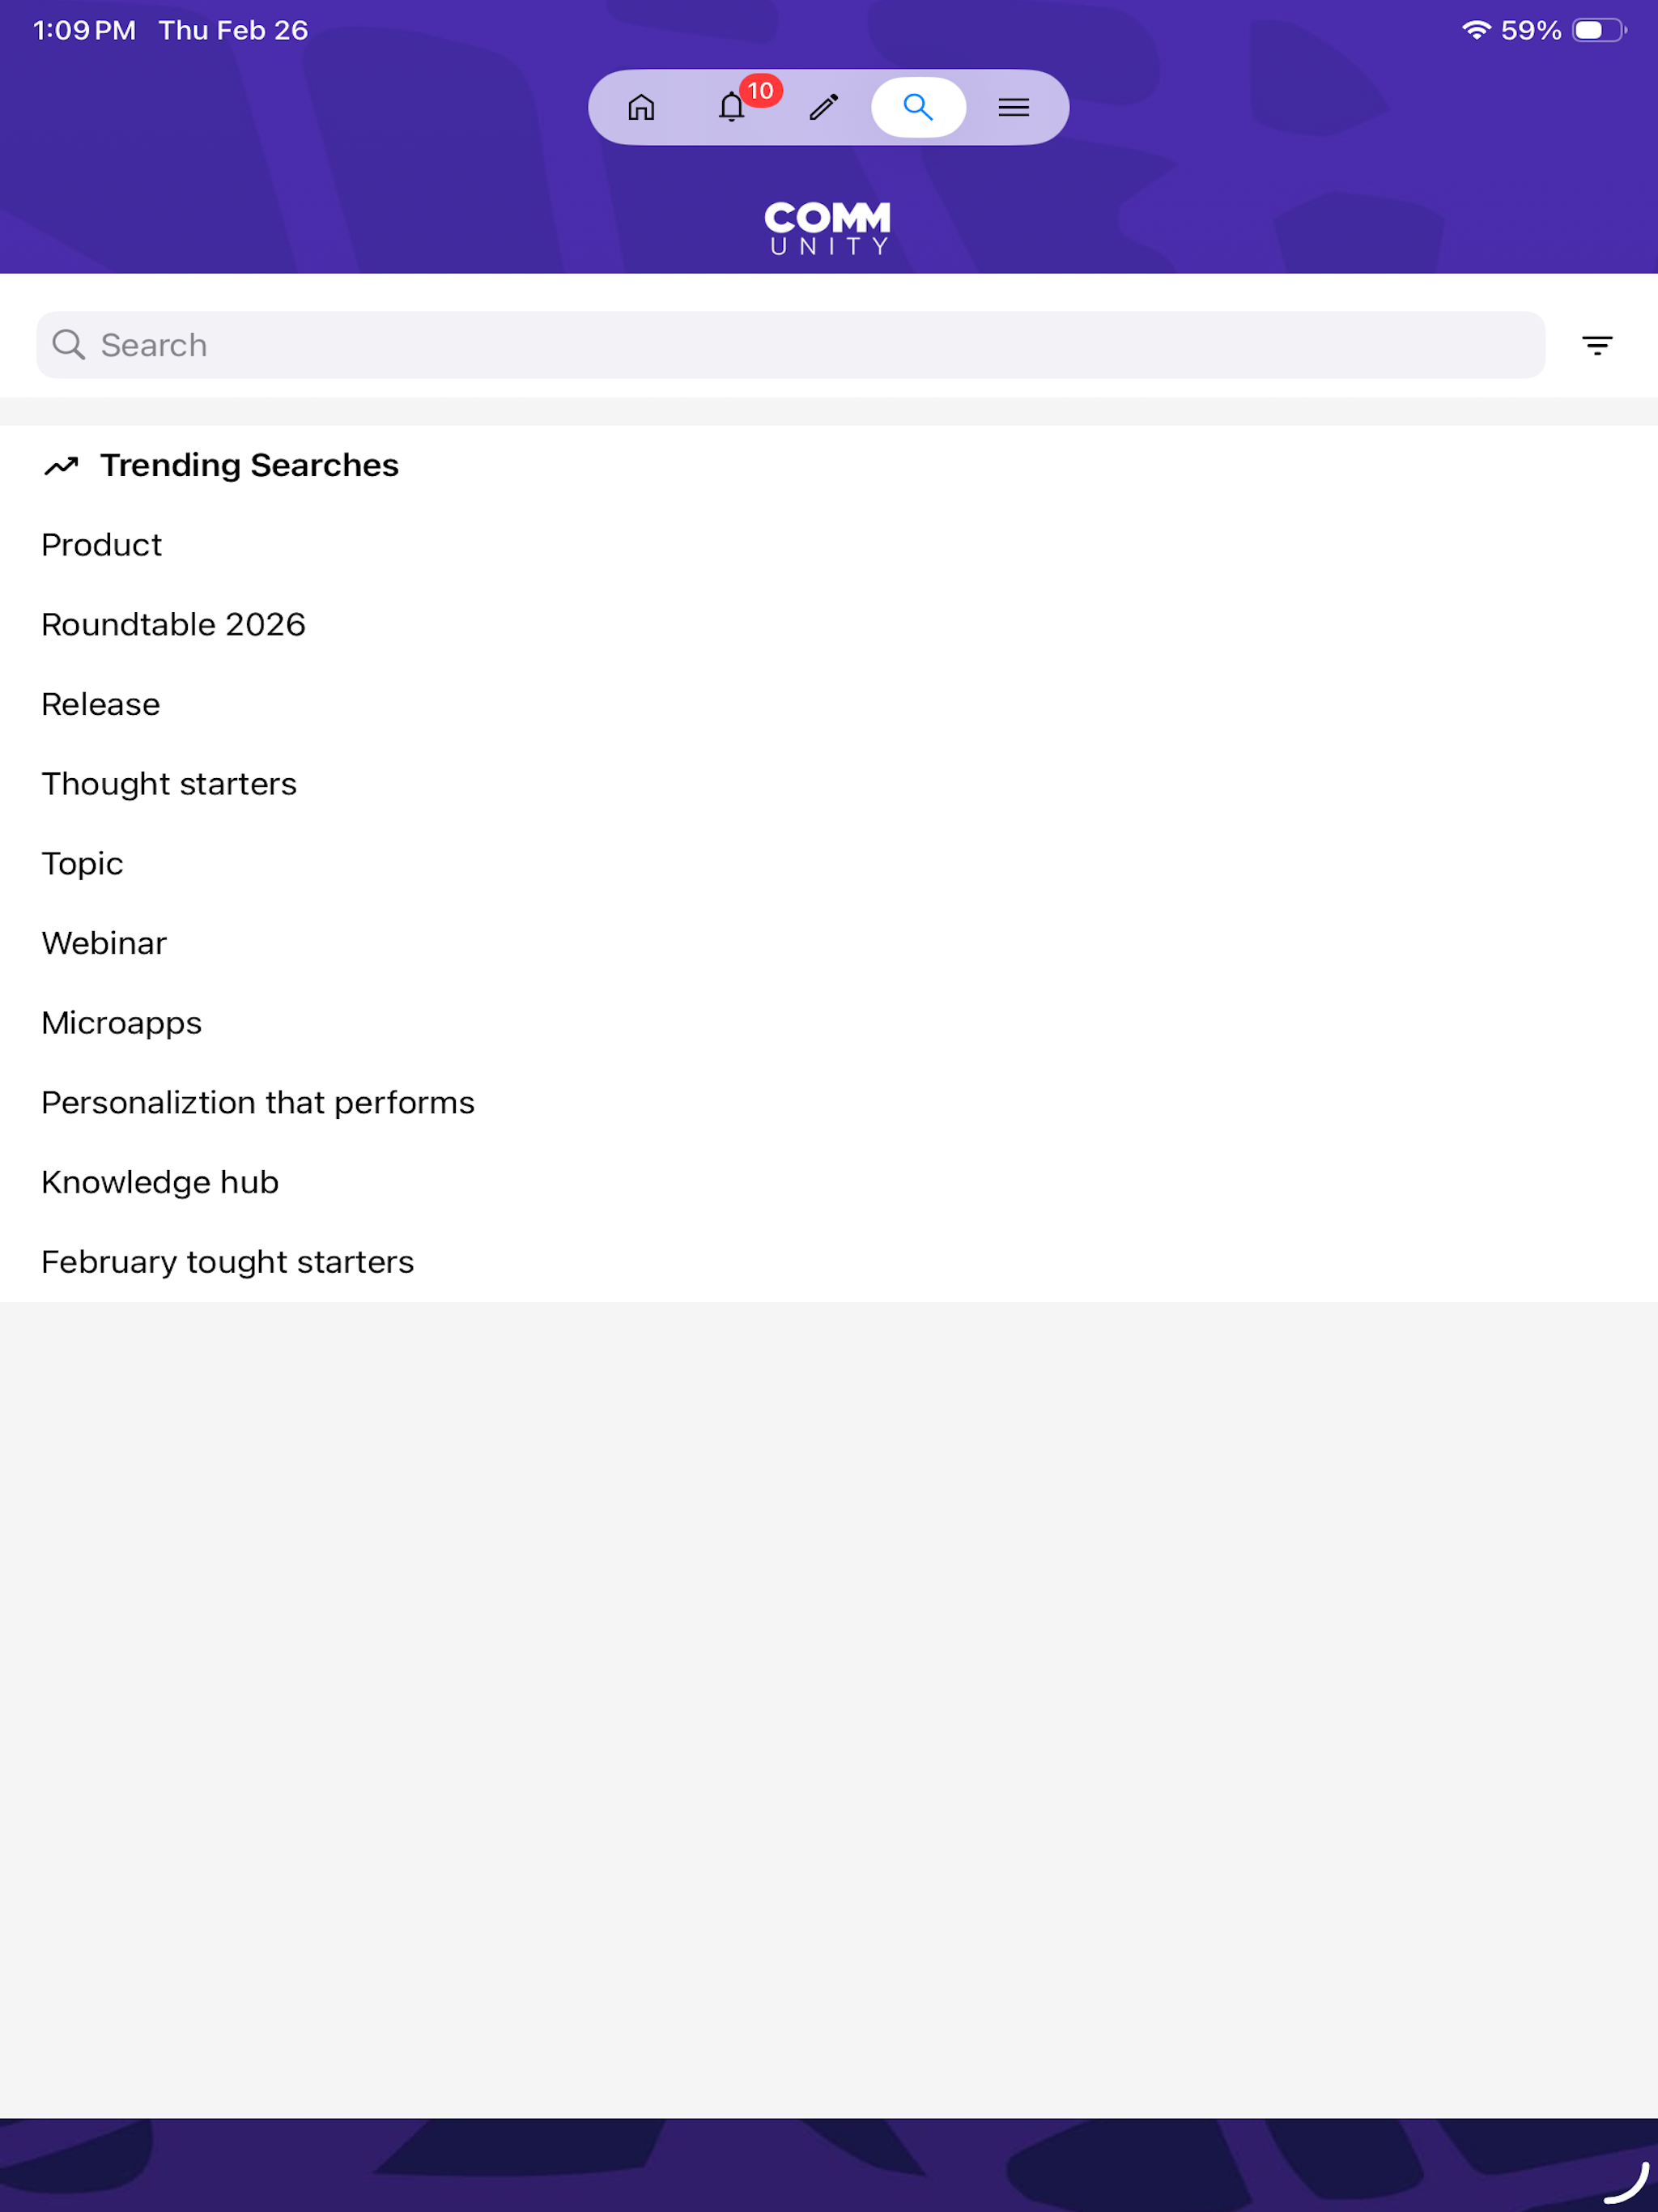This screenshot has height=2212, width=1658.
Task: Tap the CommUnity logo
Action: 828,228
